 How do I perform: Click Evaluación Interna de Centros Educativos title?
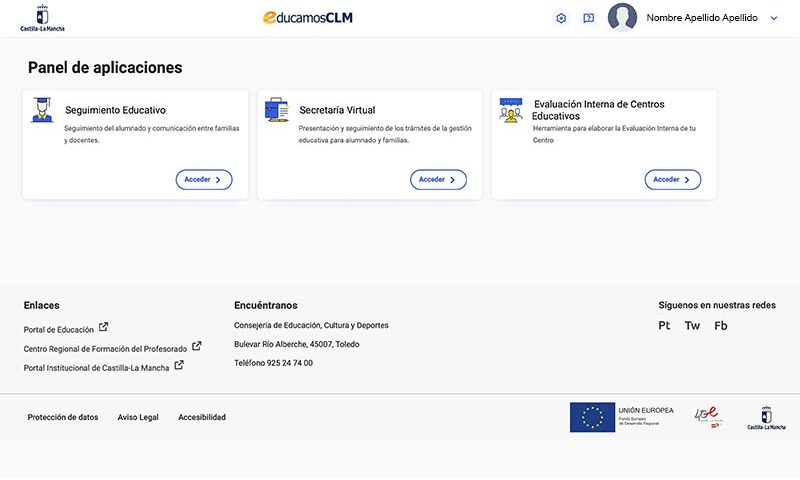pos(598,110)
